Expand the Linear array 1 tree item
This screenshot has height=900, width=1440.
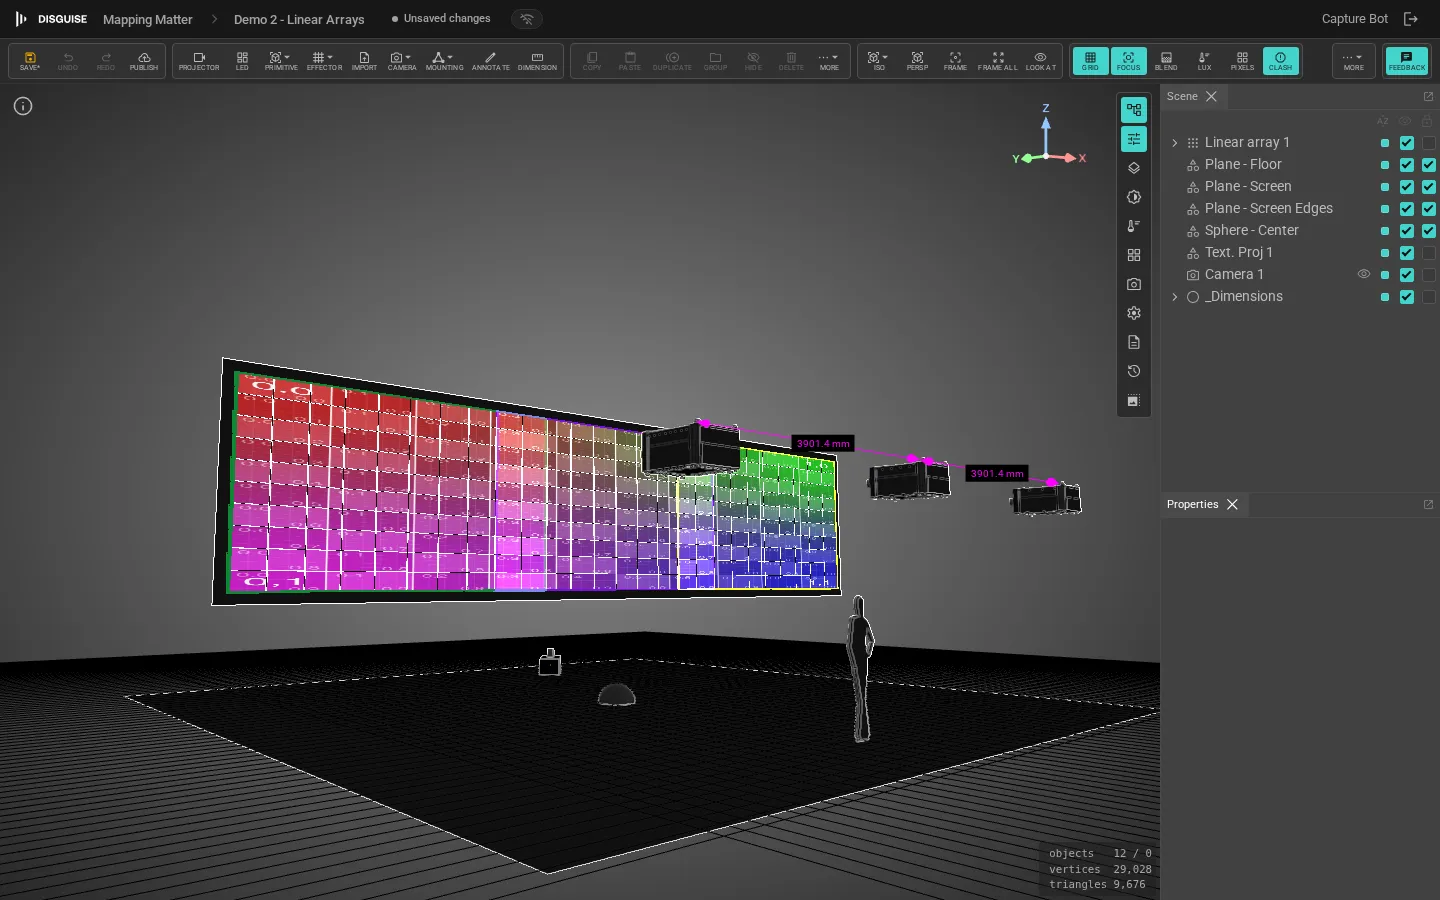click(x=1175, y=143)
